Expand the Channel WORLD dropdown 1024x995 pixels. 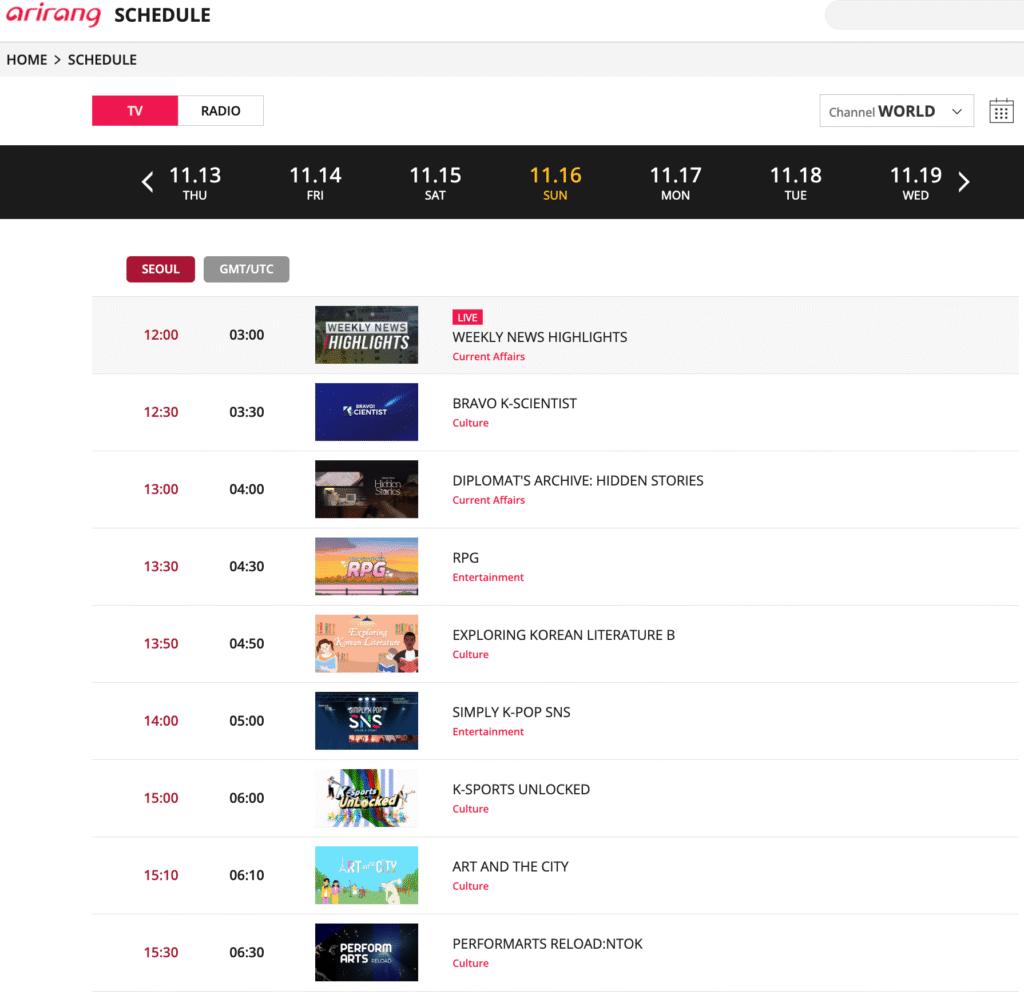[x=896, y=111]
